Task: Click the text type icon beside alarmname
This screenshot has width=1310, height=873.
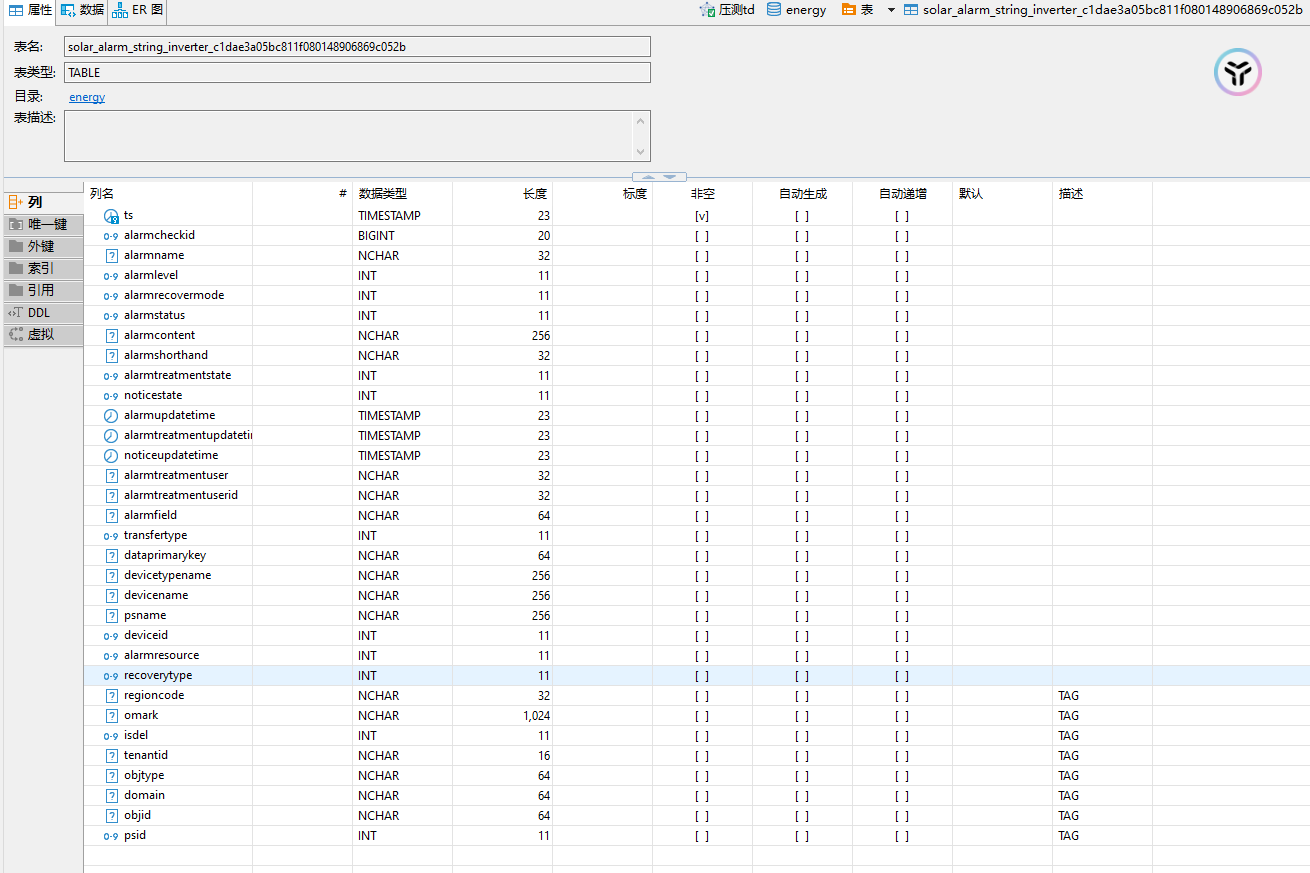Action: [111, 256]
